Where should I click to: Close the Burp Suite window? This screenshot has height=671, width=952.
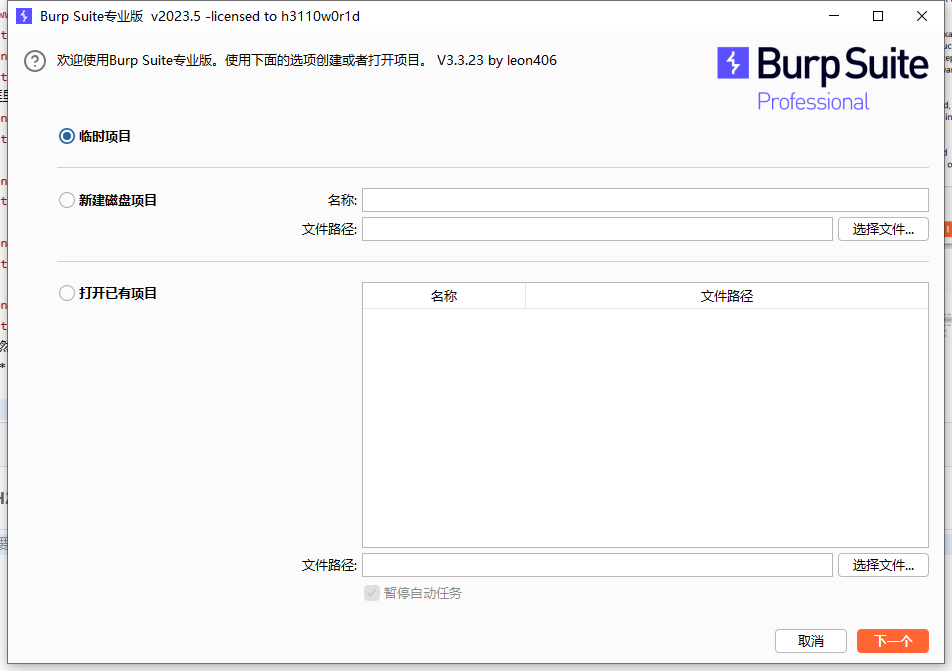[922, 16]
